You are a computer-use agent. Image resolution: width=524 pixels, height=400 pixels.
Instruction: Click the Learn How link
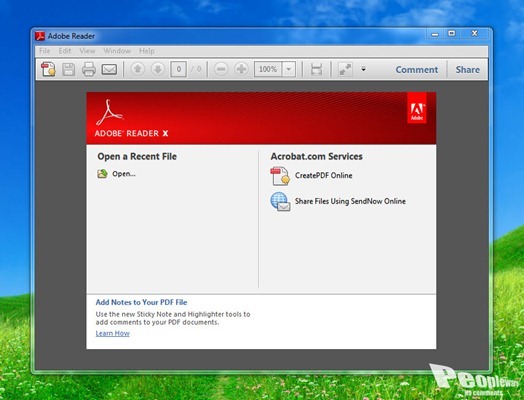pos(113,333)
